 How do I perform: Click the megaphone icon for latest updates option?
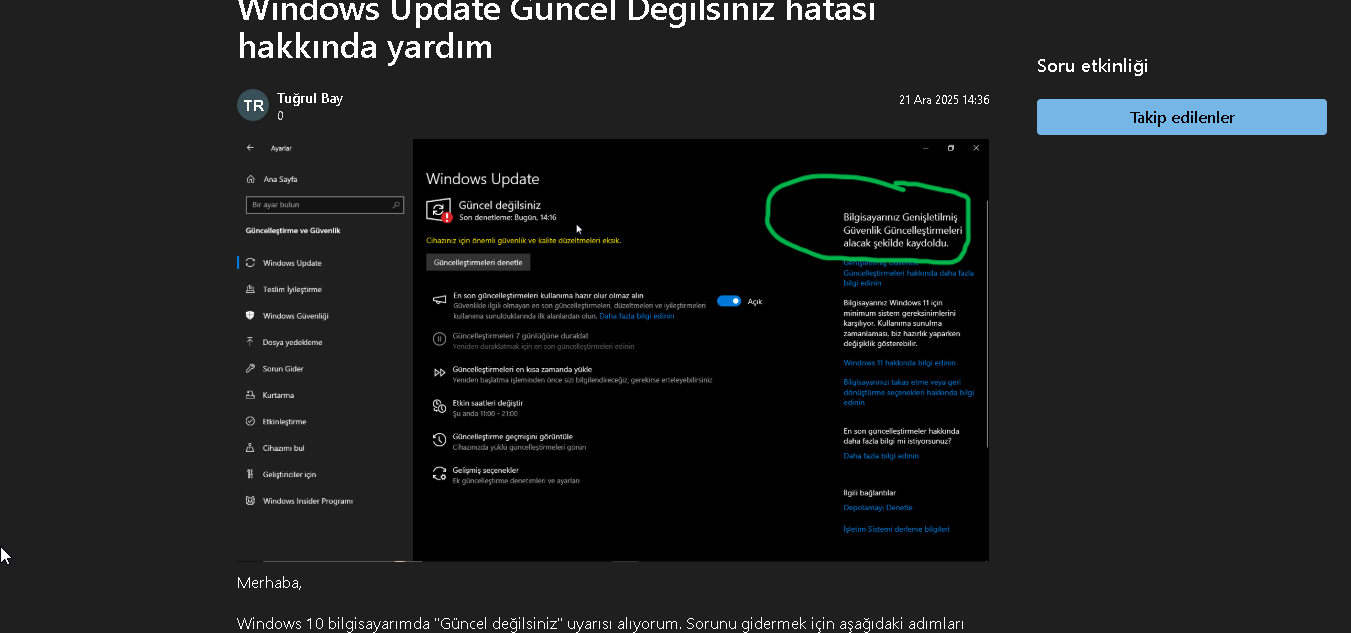[x=439, y=300]
